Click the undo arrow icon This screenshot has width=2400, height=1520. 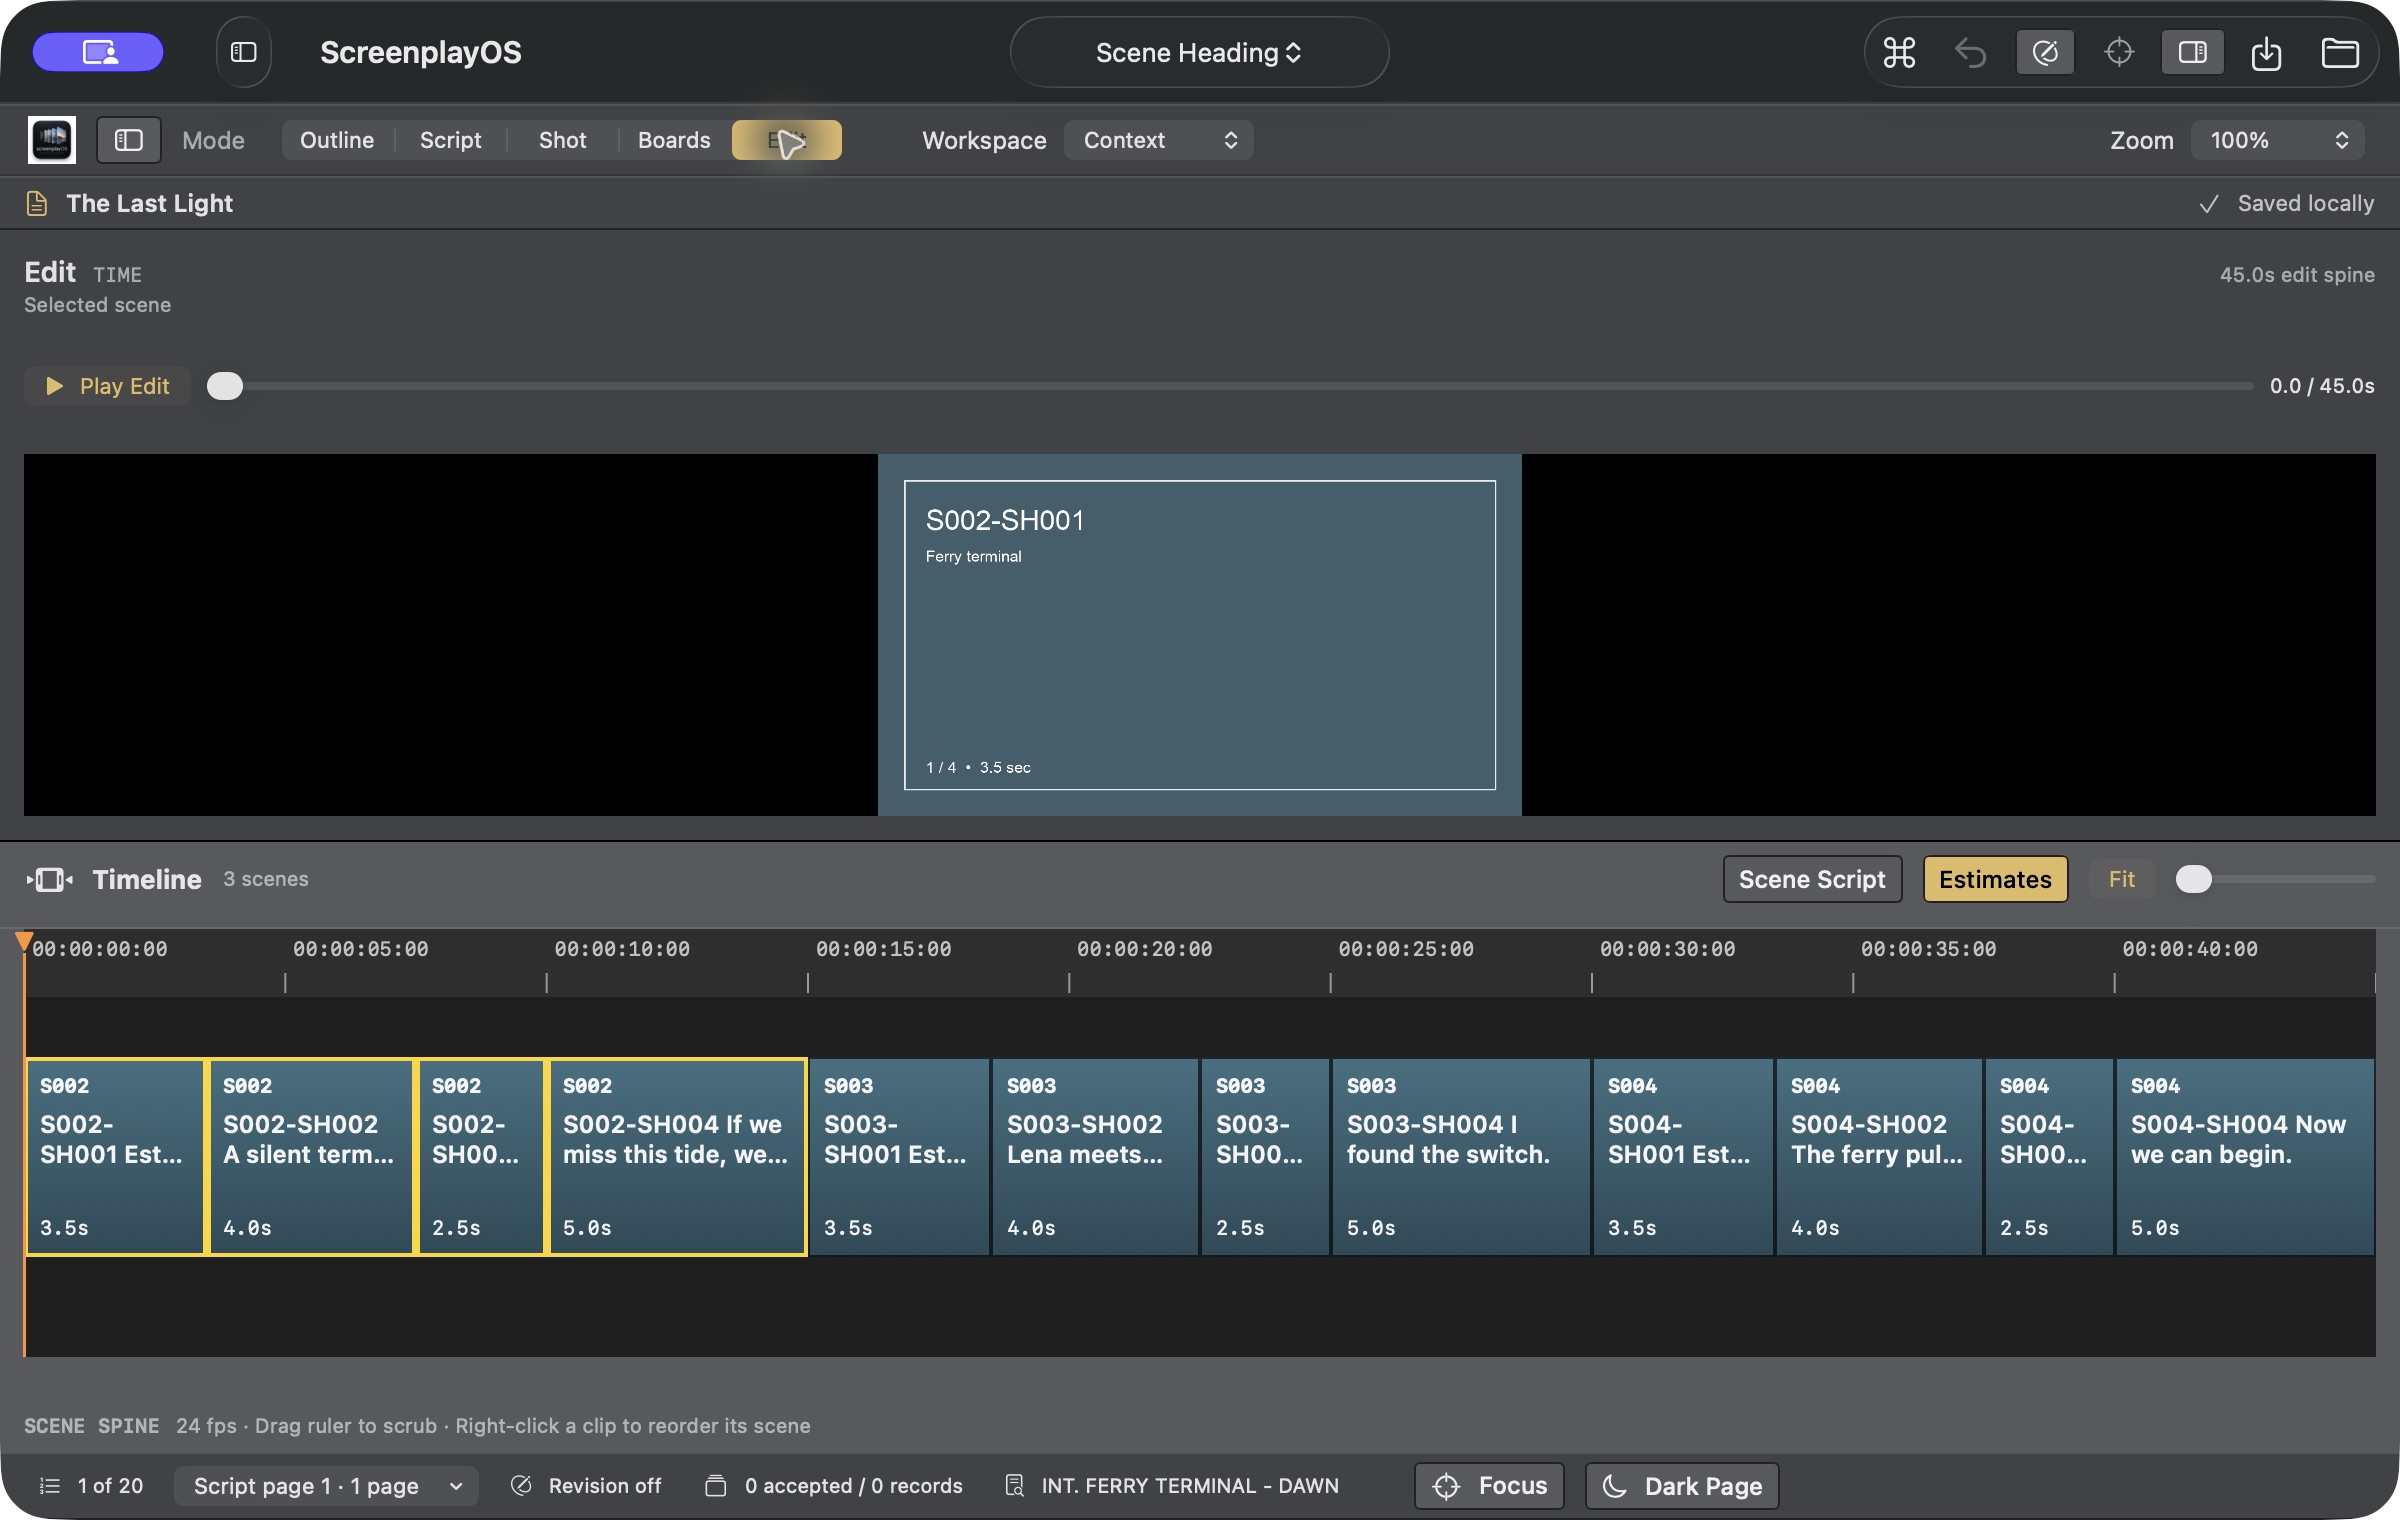pyautogui.click(x=1970, y=52)
